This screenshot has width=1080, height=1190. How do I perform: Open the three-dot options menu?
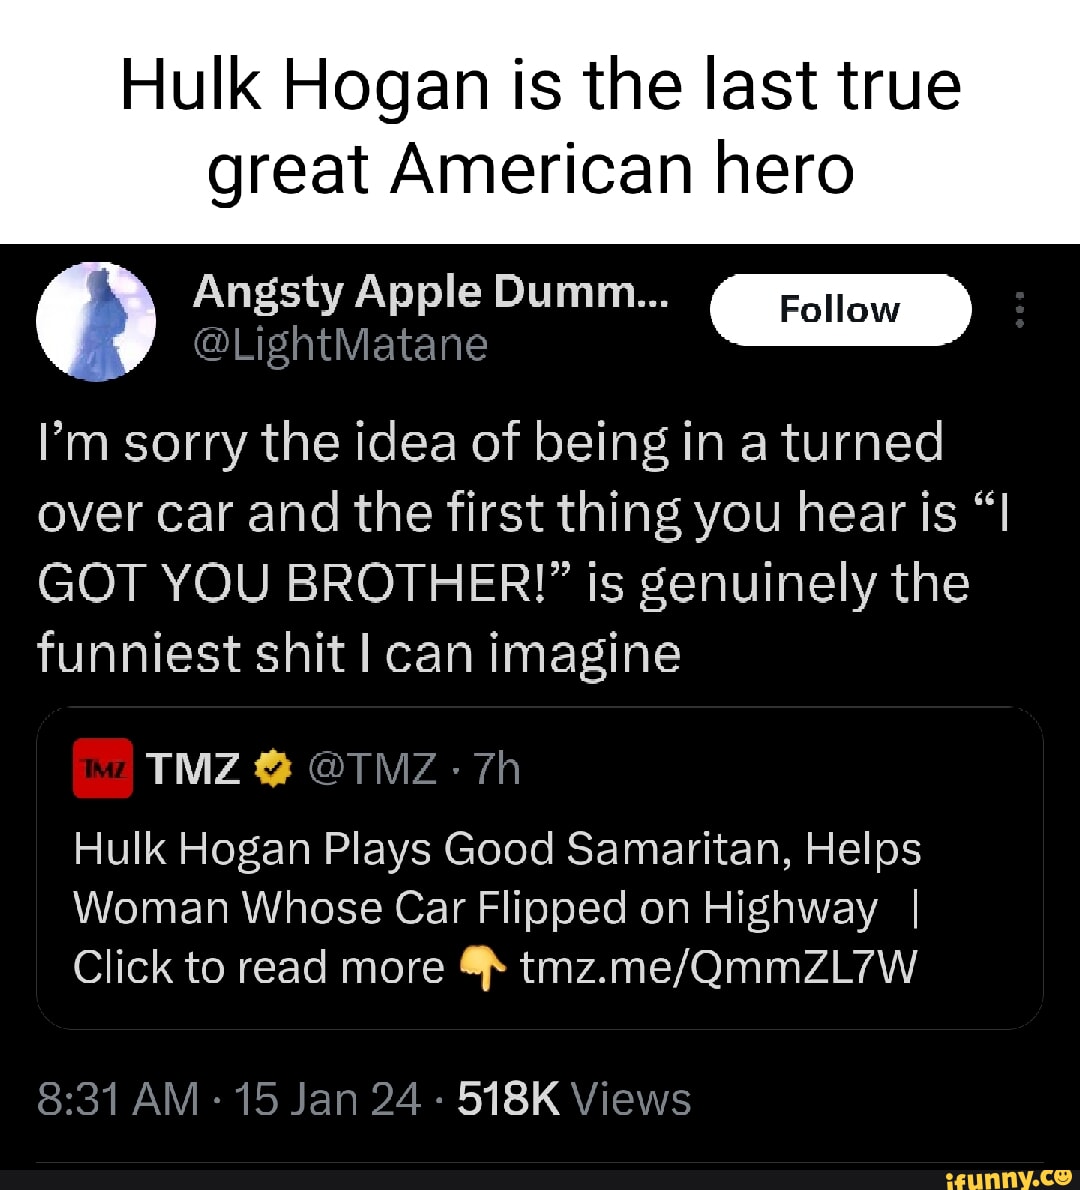[x=1020, y=311]
